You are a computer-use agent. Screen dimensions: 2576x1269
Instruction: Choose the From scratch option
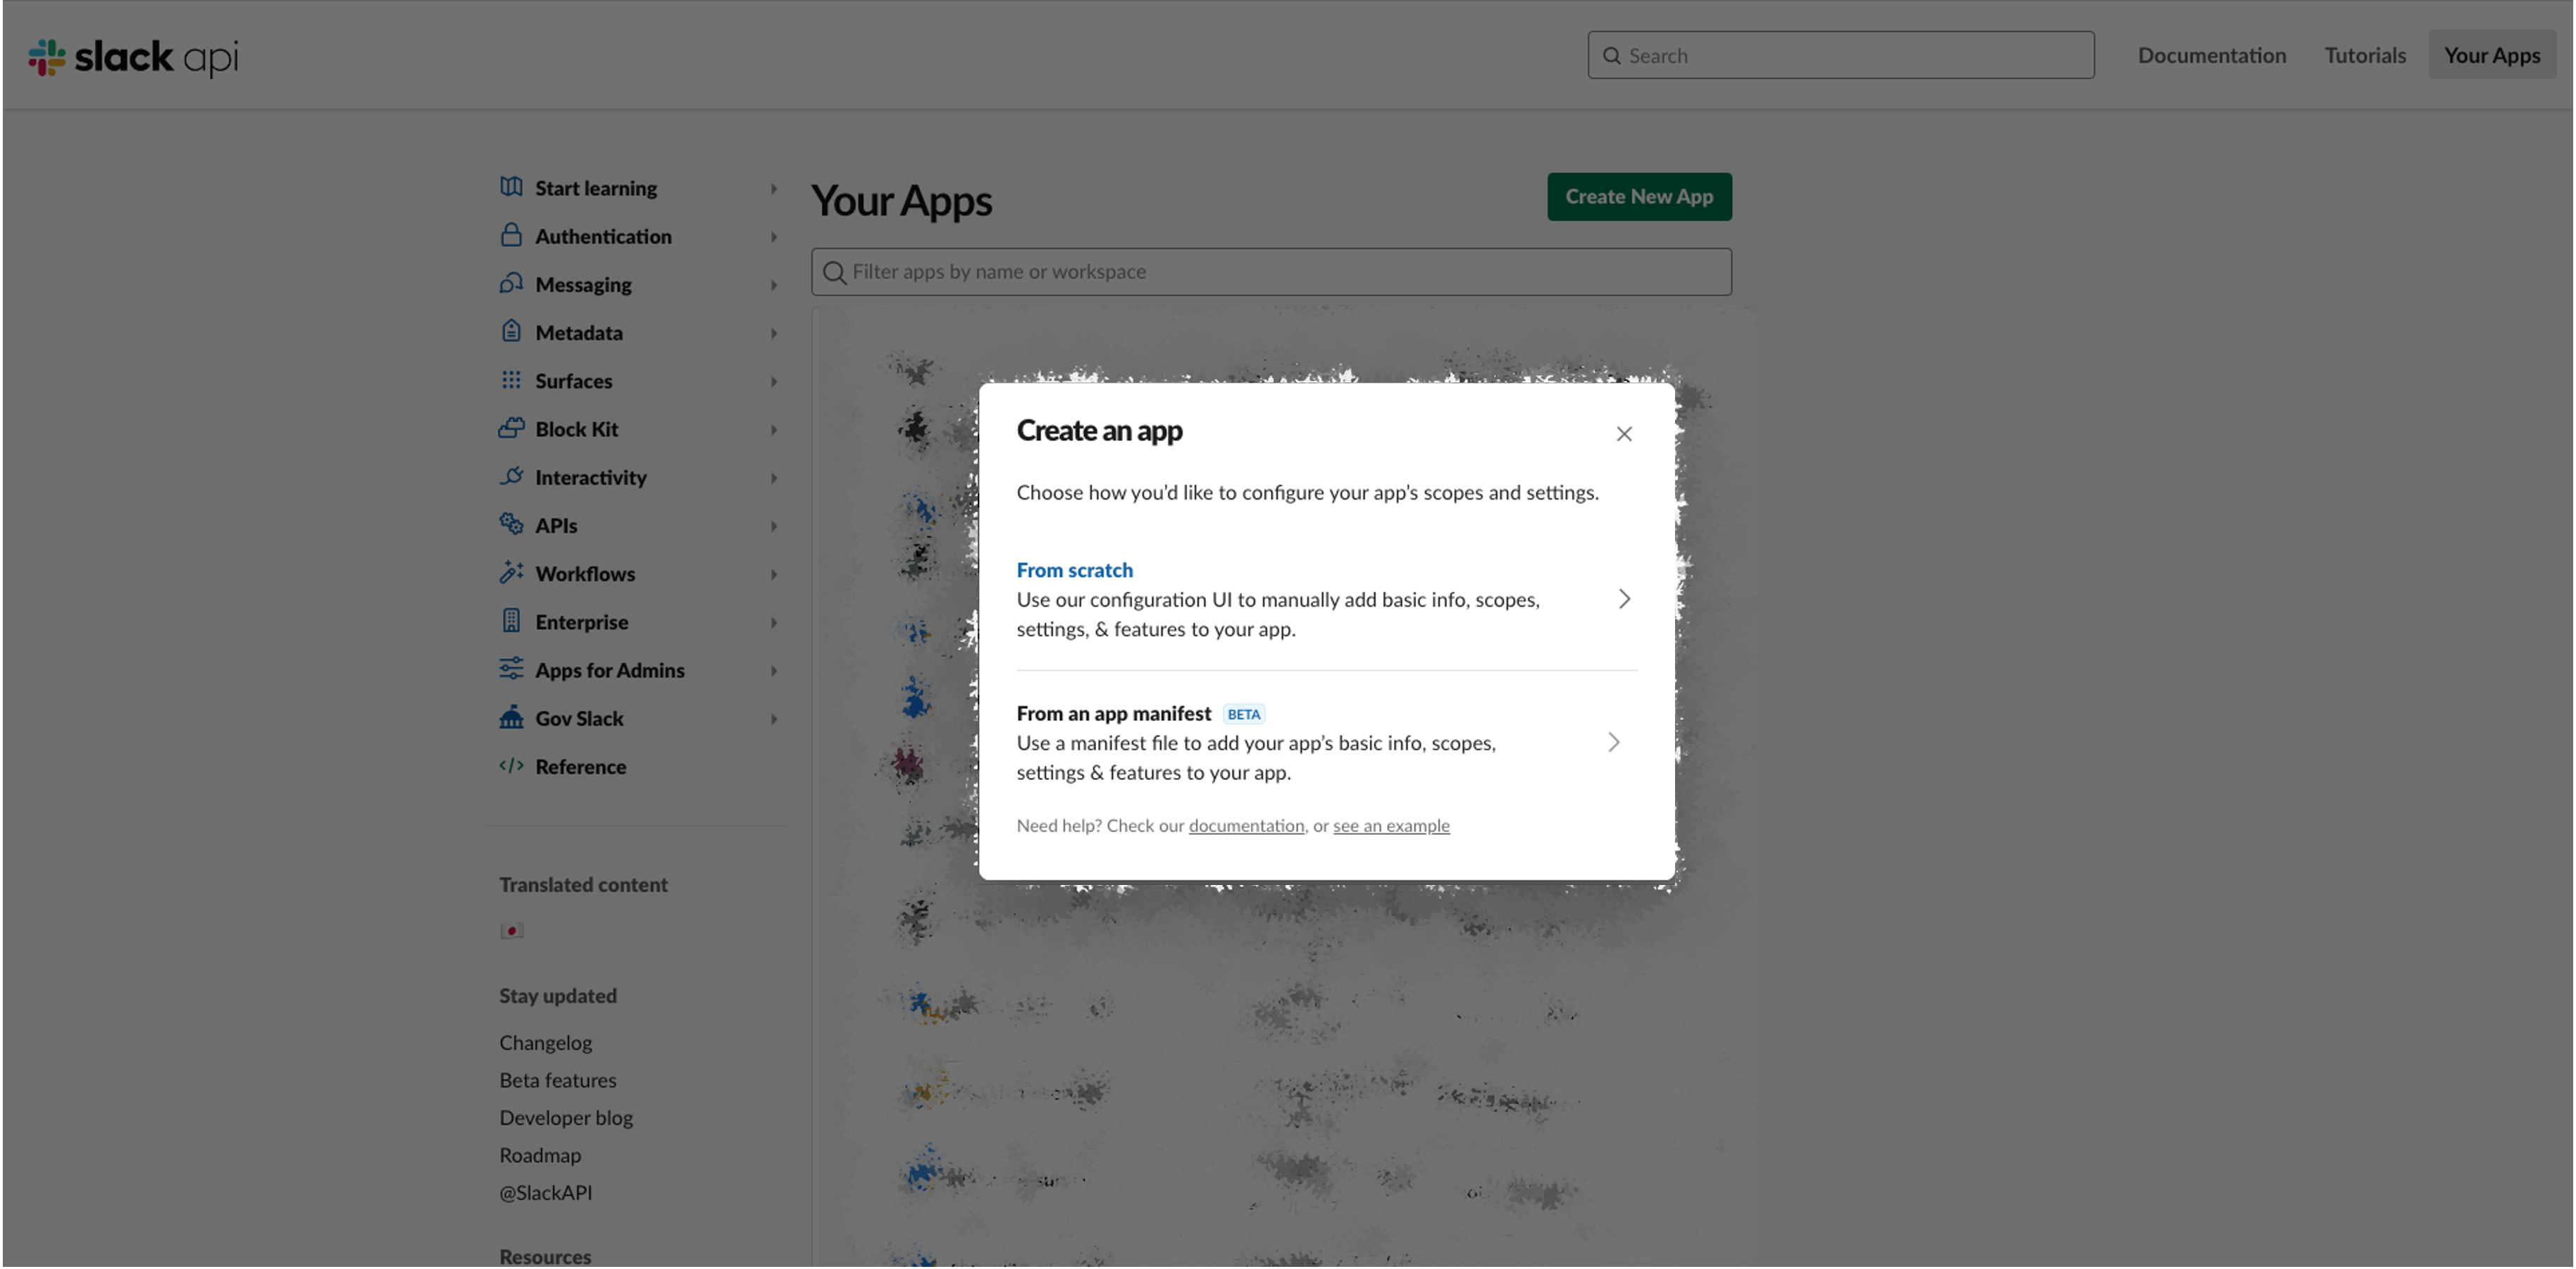[x=1075, y=570]
